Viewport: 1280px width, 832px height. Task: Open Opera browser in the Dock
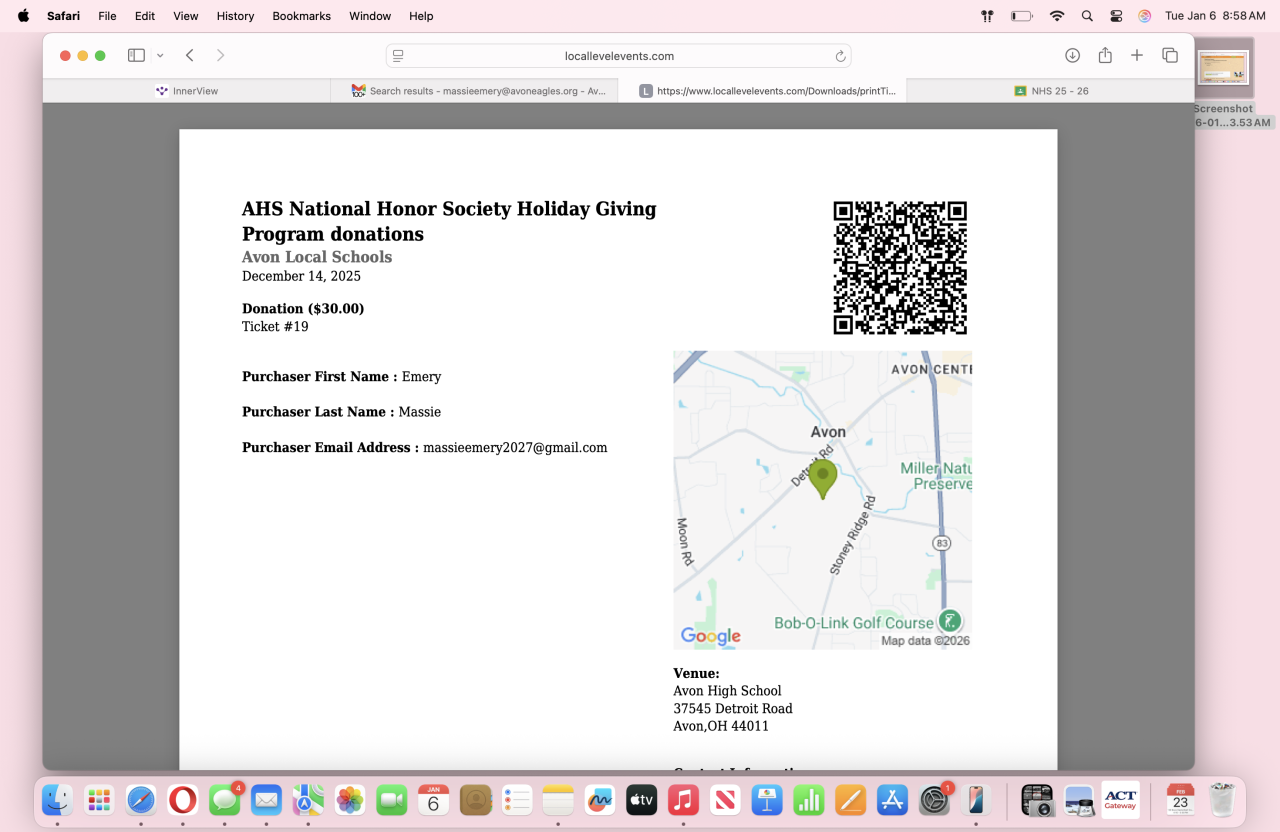click(x=182, y=800)
